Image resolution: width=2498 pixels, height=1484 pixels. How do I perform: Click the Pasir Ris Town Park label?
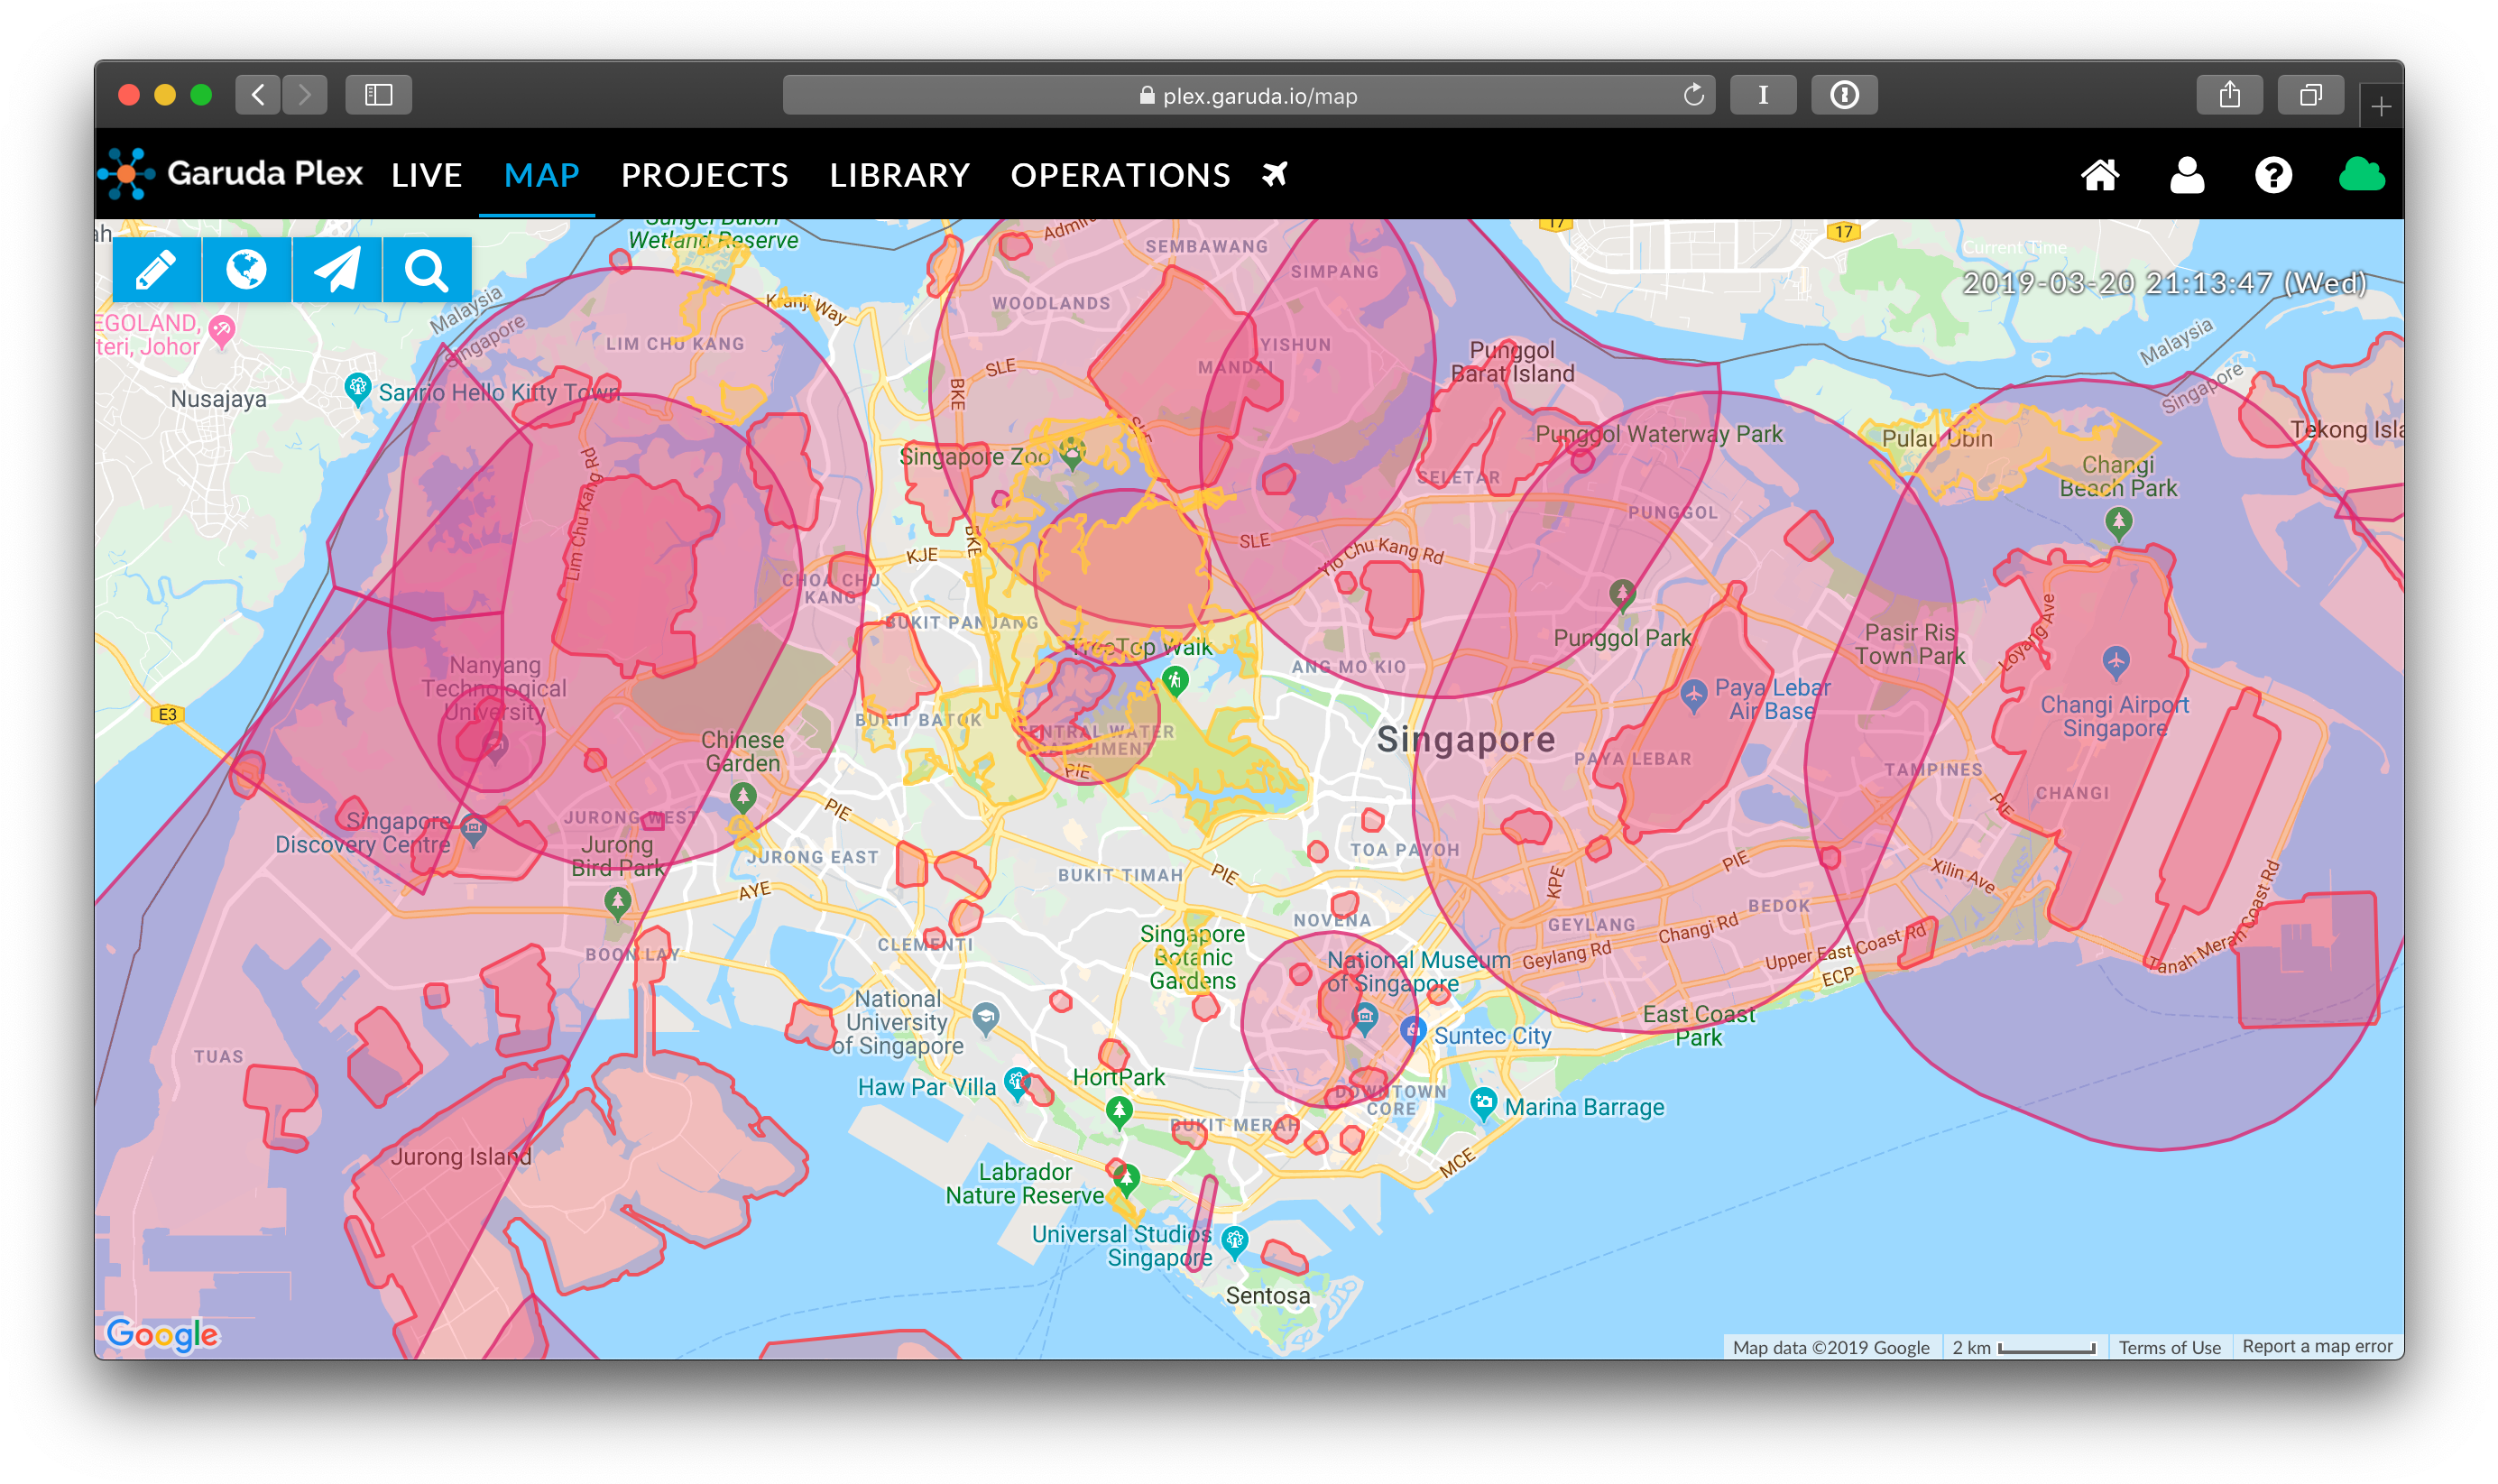(x=1910, y=644)
